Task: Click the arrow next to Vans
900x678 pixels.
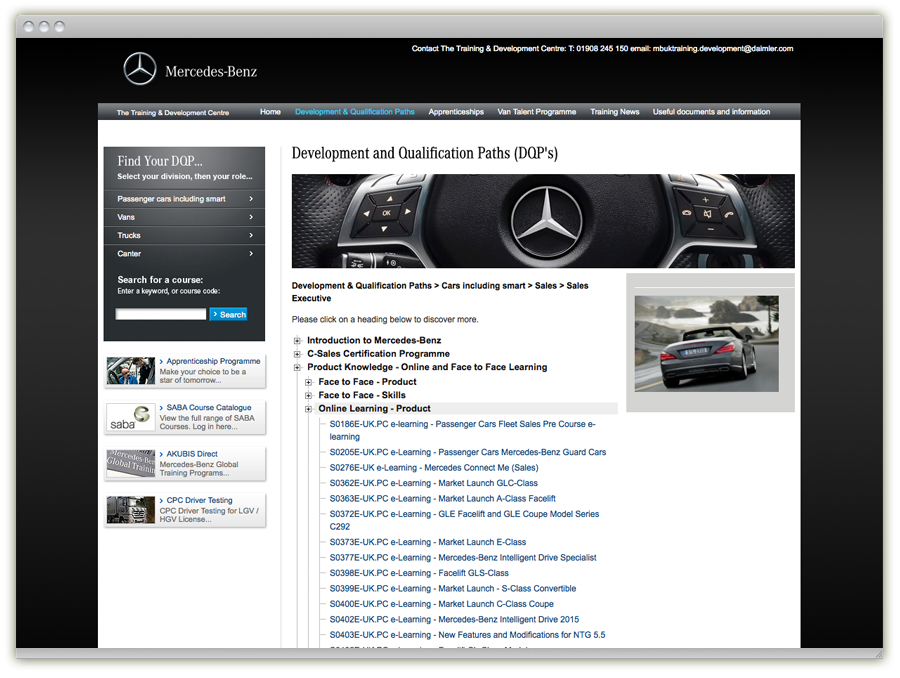Action: [251, 217]
